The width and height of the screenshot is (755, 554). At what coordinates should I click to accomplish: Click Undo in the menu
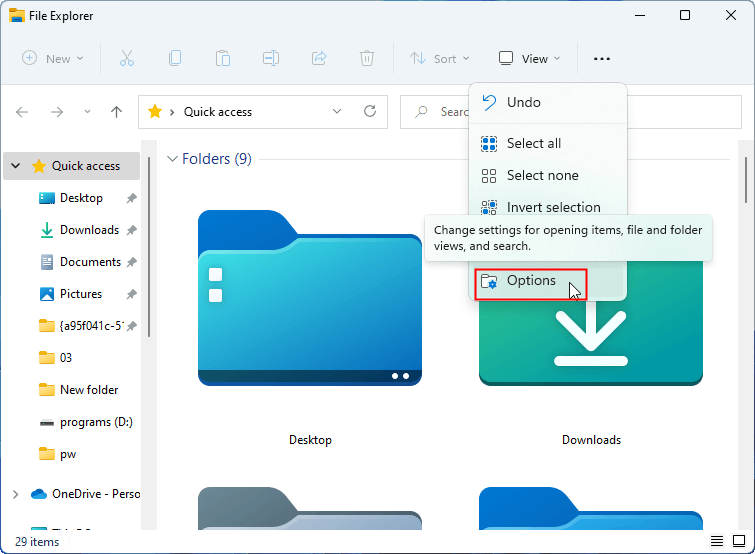548,103
